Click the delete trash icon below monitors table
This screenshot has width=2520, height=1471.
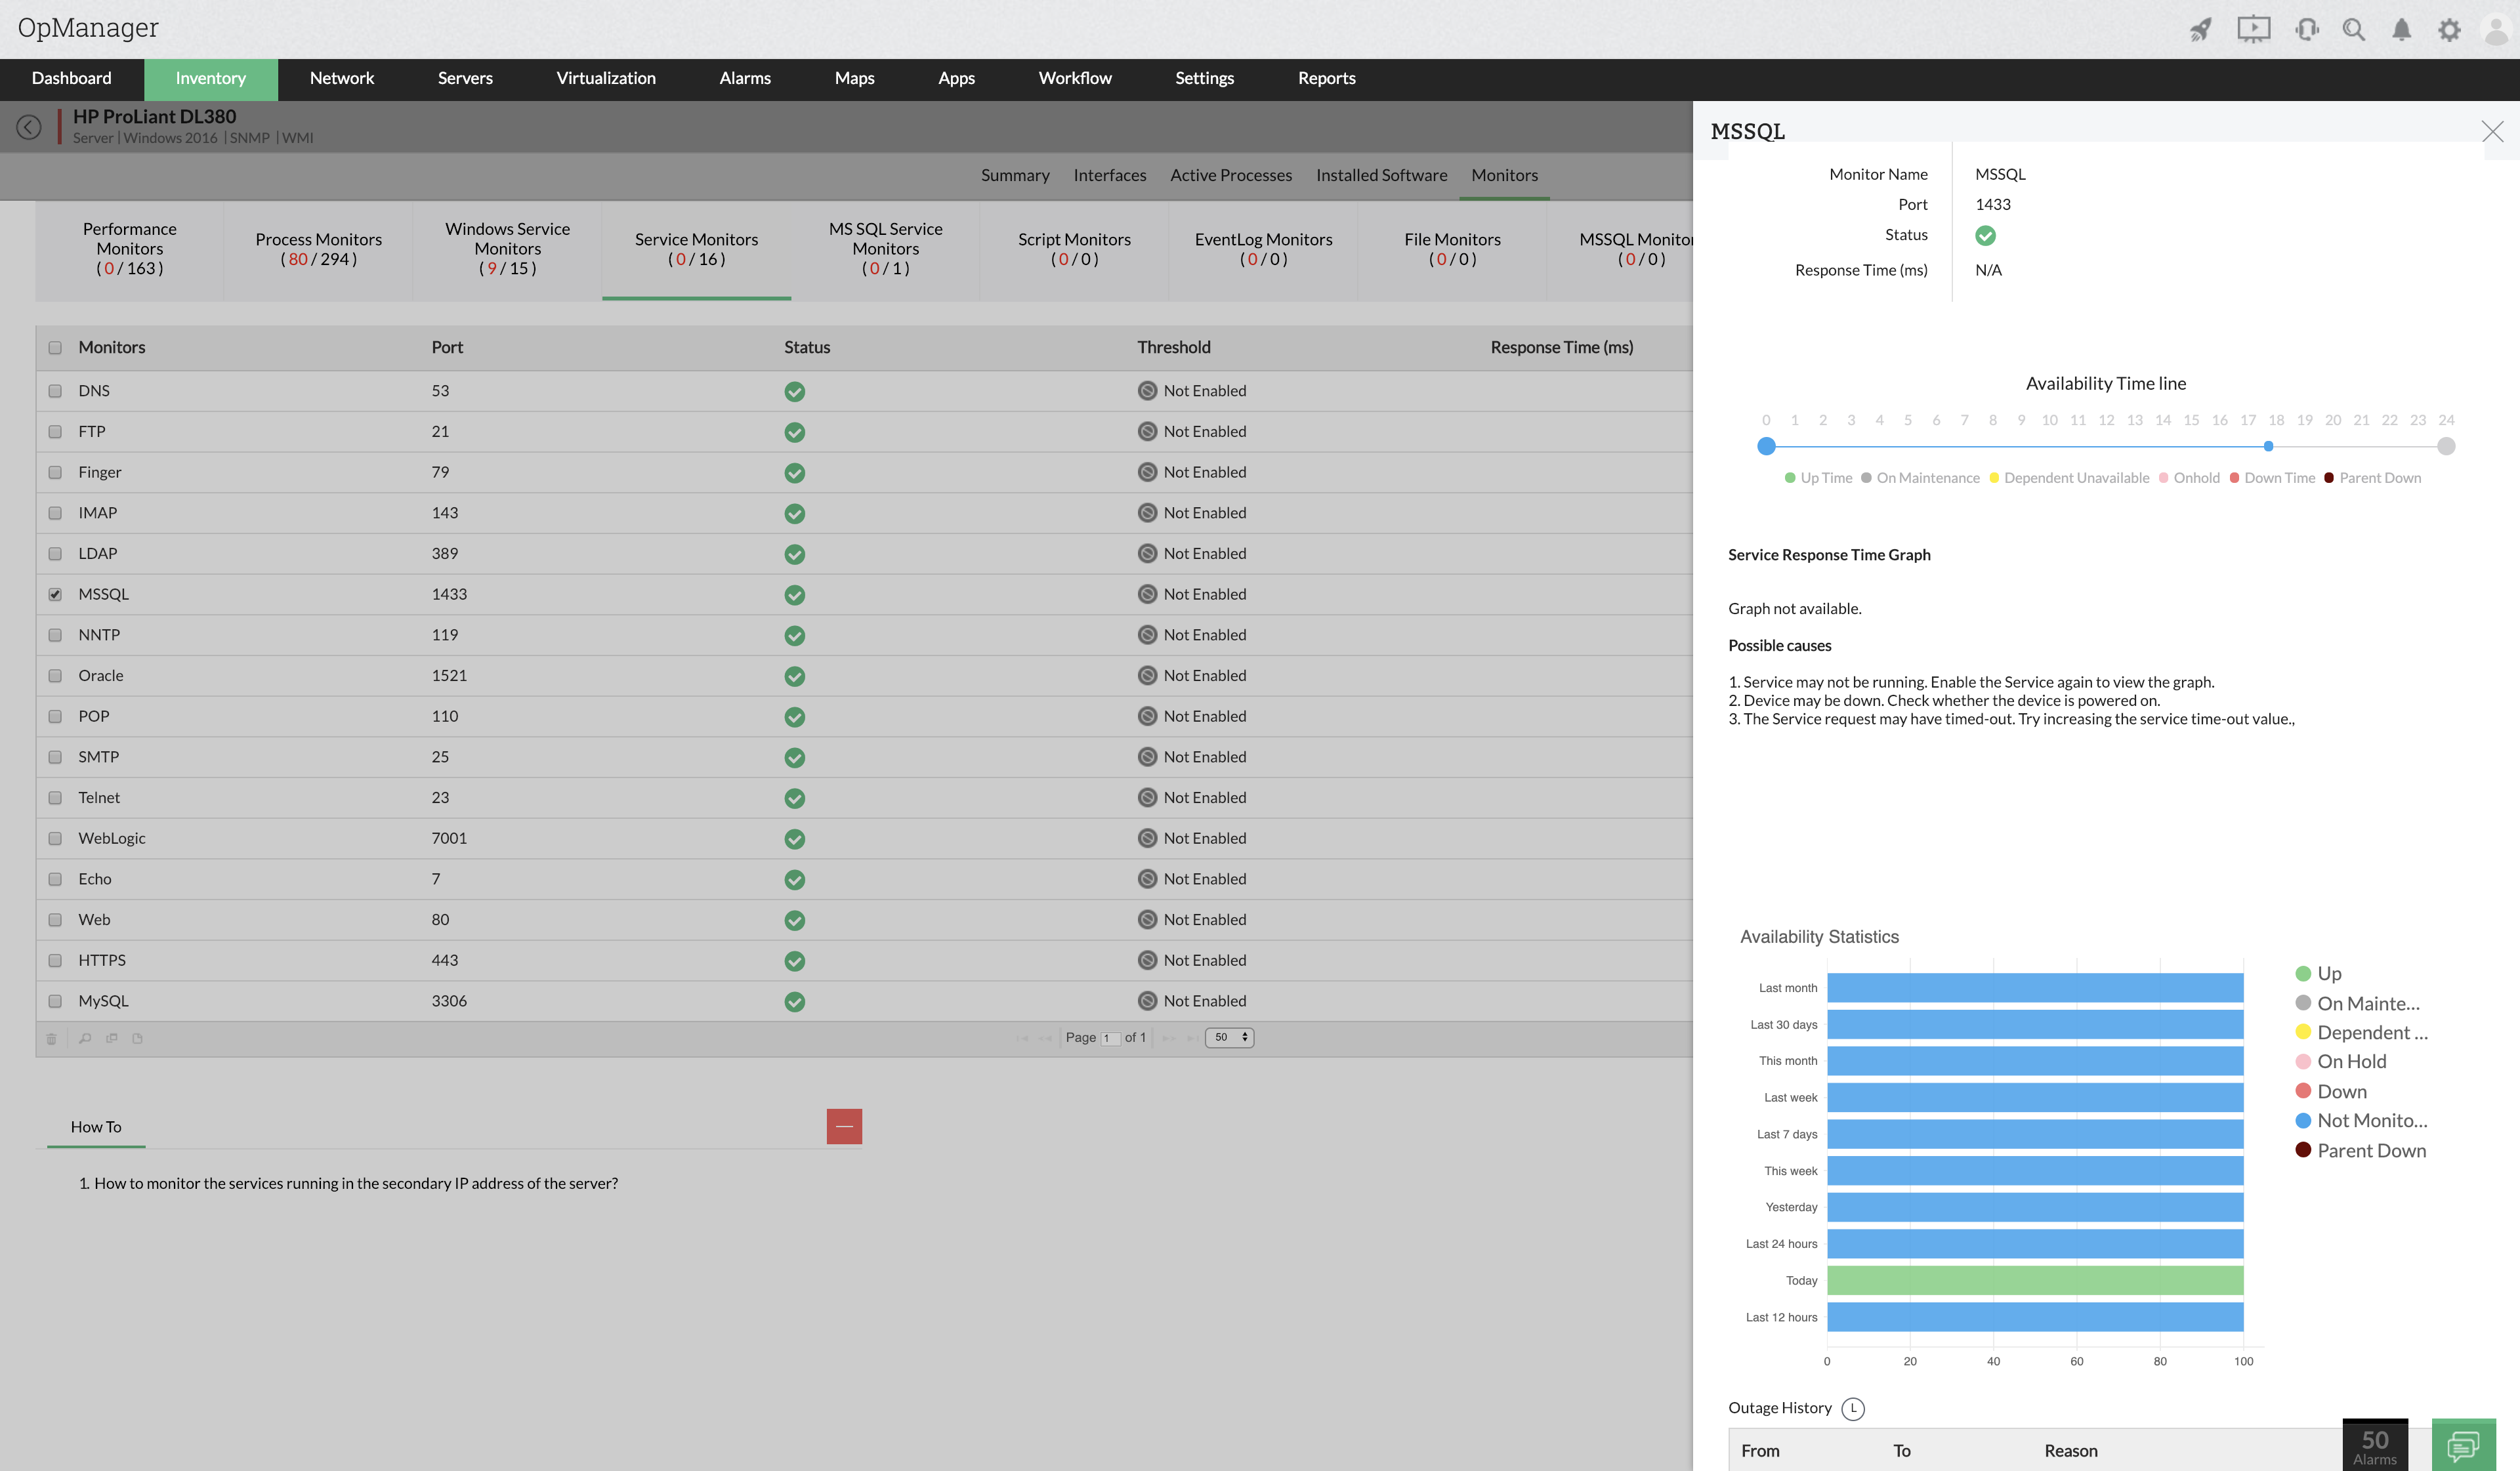coord(52,1038)
